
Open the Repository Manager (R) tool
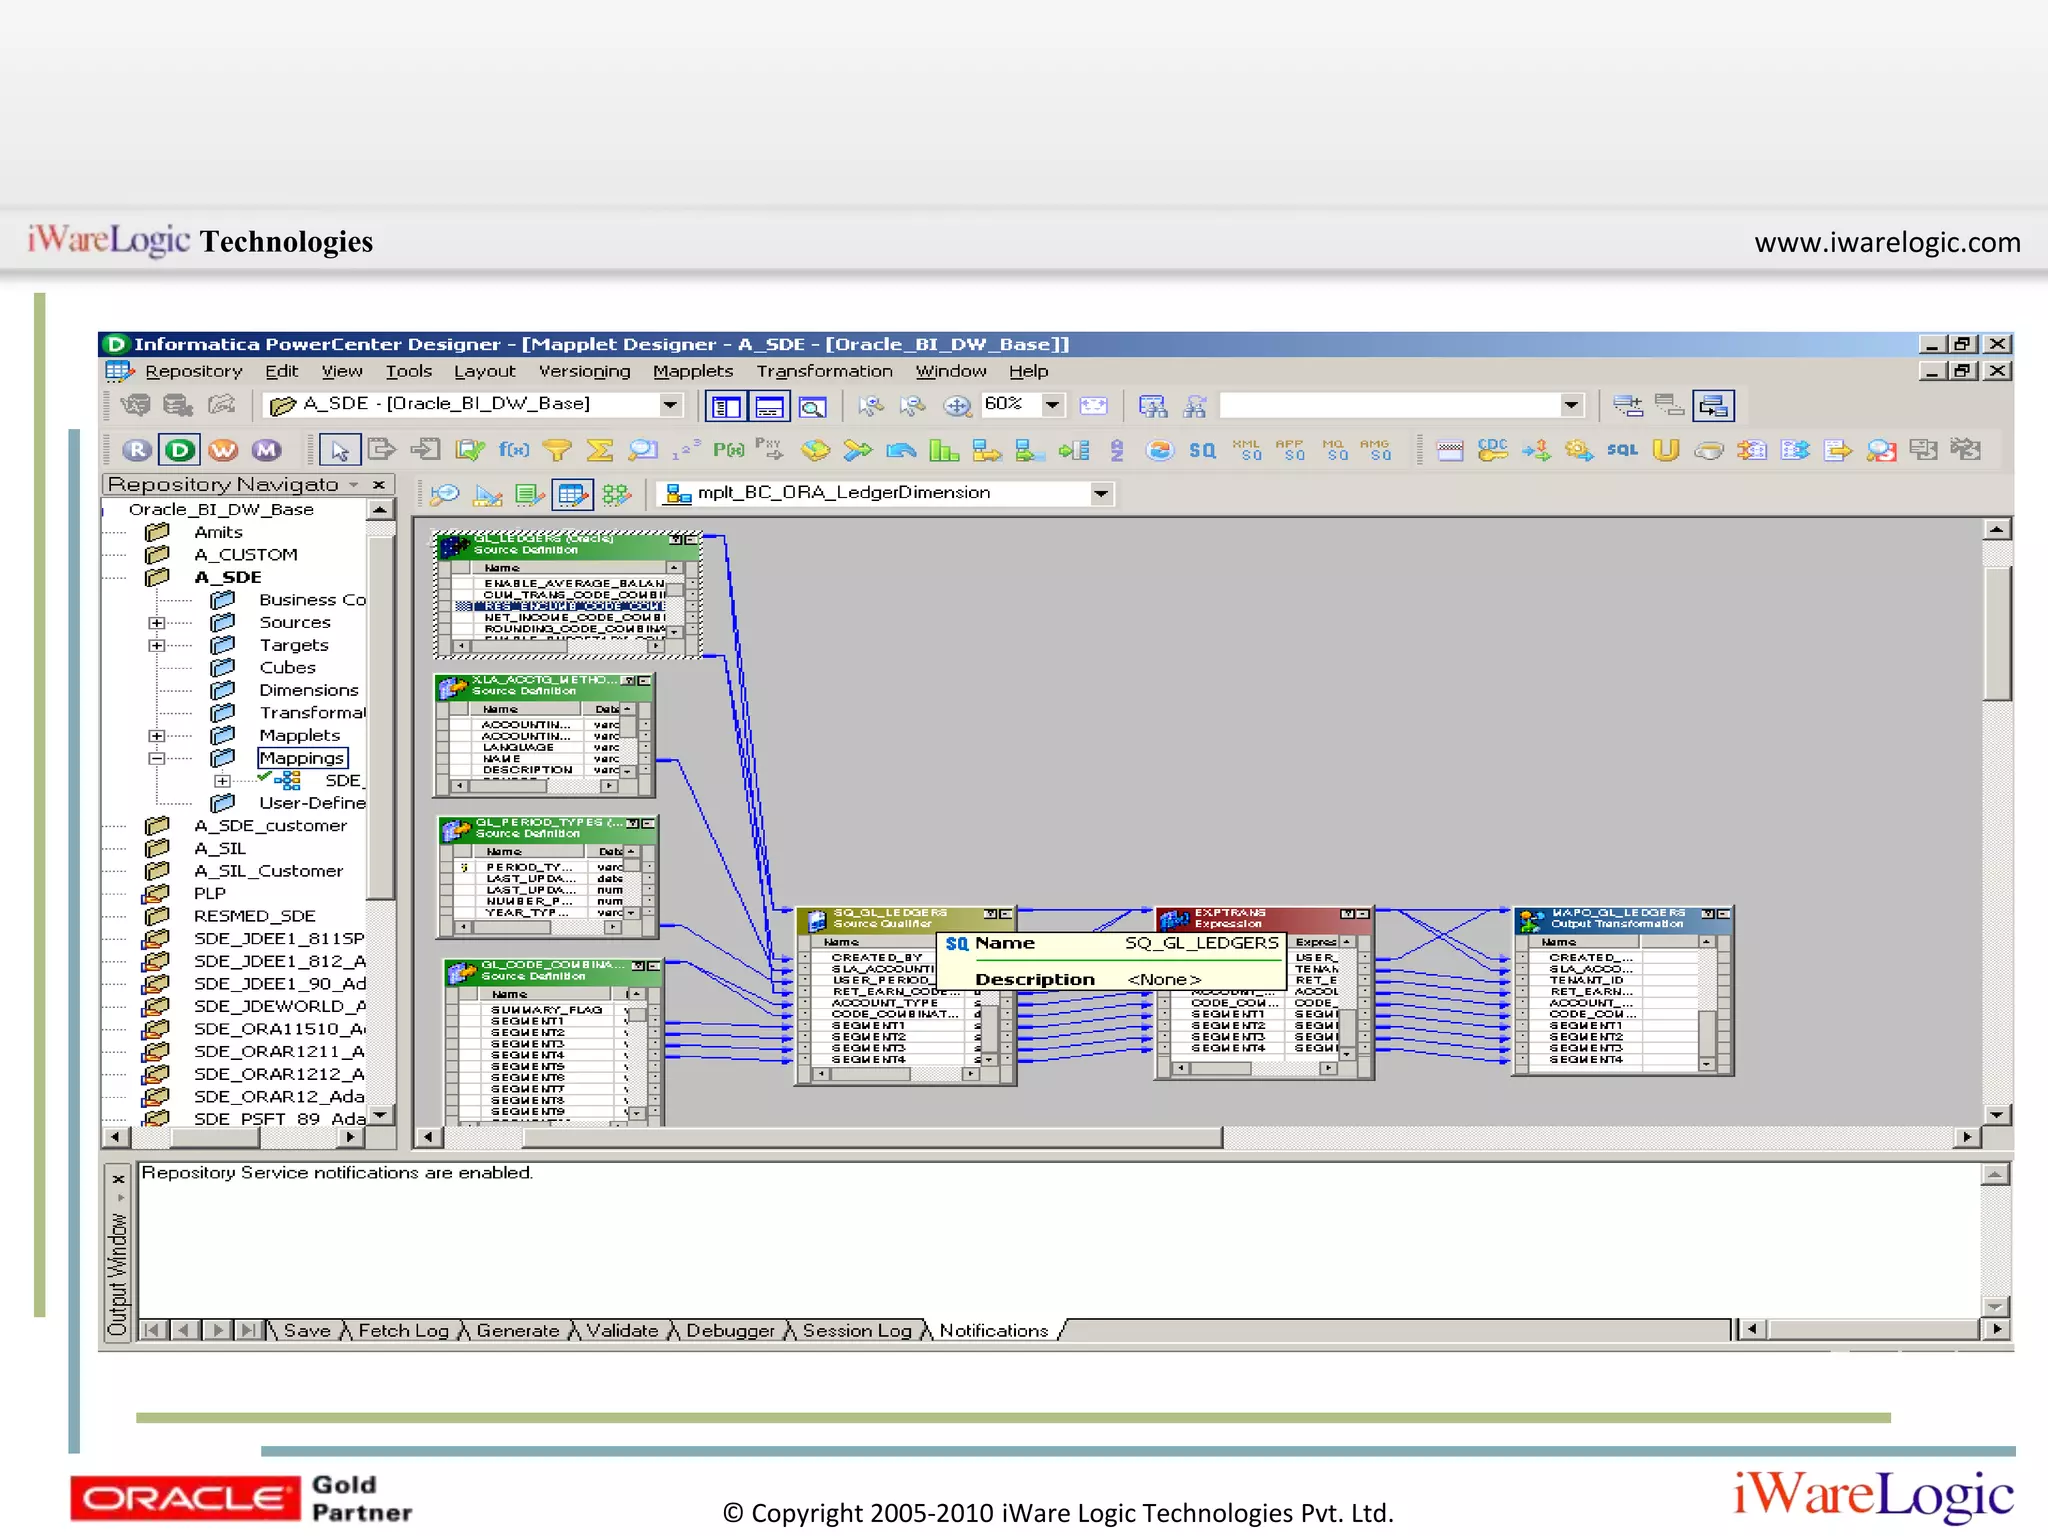click(137, 450)
